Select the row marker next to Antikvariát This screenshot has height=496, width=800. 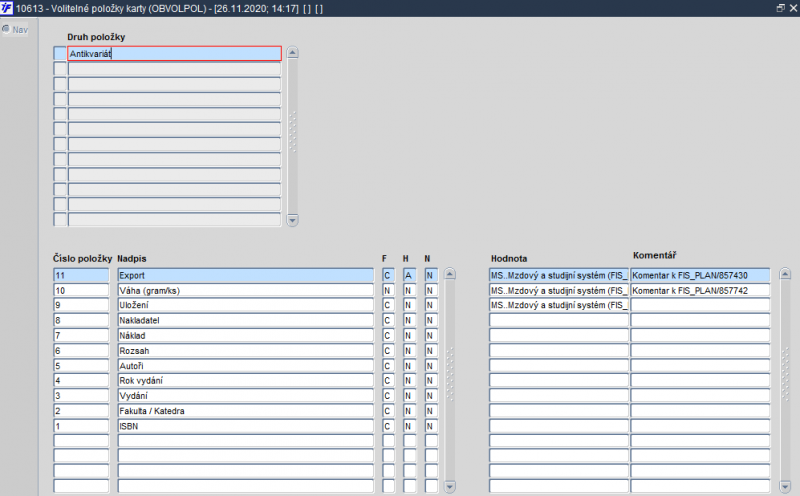click(60, 54)
